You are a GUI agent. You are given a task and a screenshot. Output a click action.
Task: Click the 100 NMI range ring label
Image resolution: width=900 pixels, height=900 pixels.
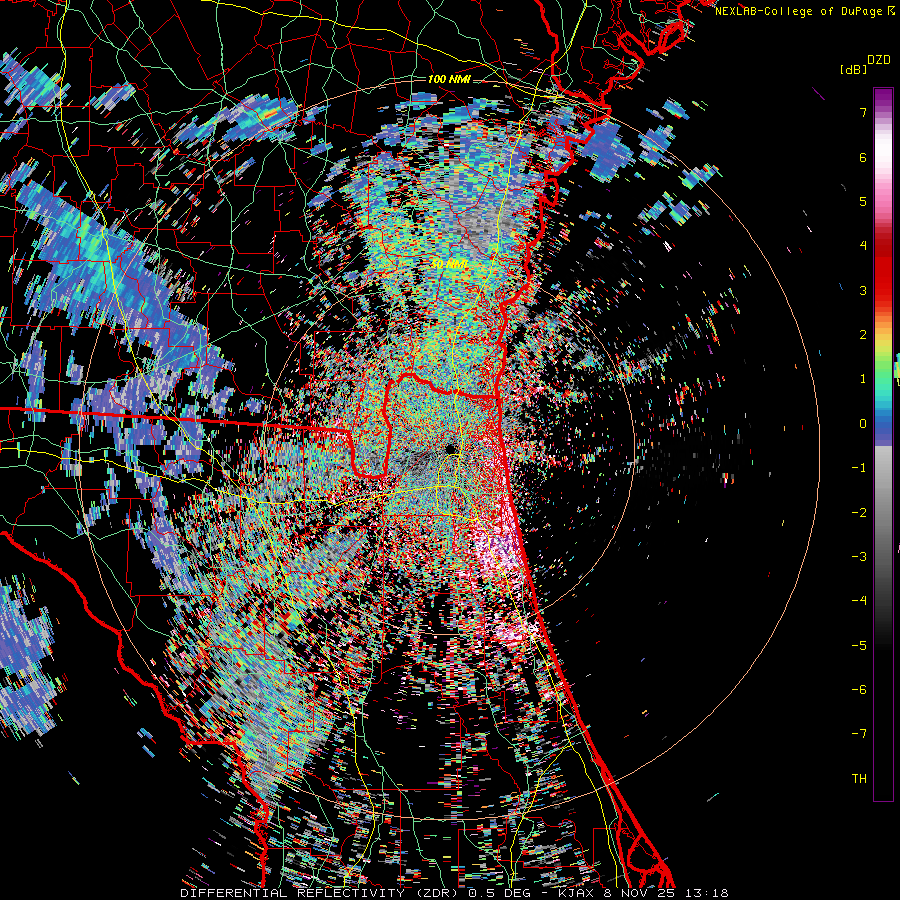[x=449, y=79]
